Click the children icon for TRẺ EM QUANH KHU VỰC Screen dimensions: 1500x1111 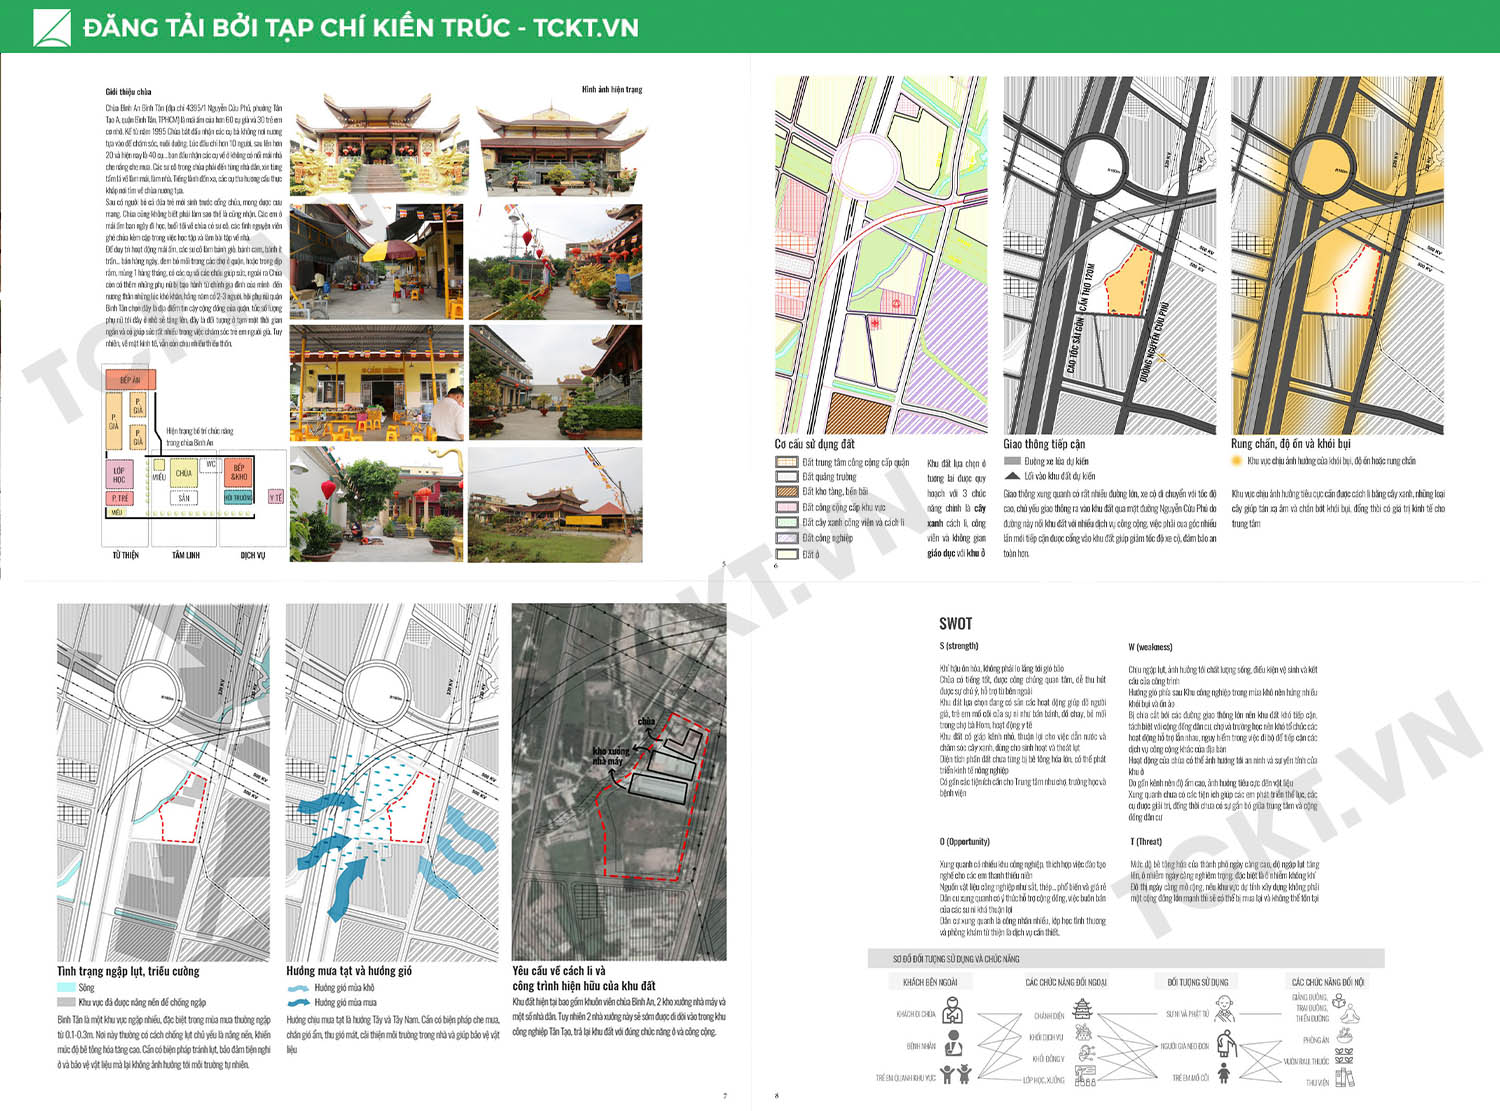click(x=955, y=1075)
